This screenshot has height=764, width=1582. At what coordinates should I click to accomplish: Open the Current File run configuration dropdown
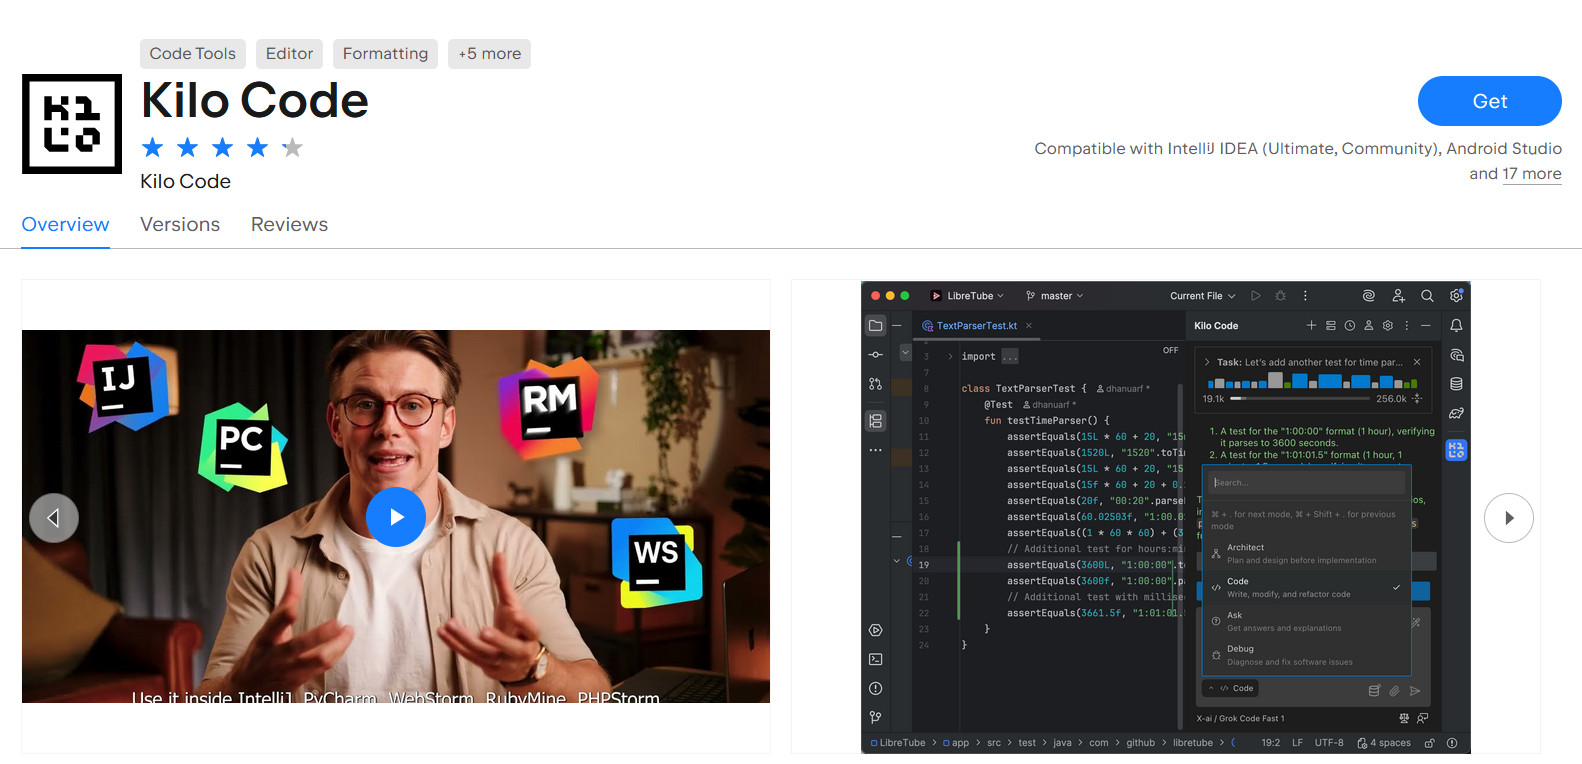click(1202, 296)
